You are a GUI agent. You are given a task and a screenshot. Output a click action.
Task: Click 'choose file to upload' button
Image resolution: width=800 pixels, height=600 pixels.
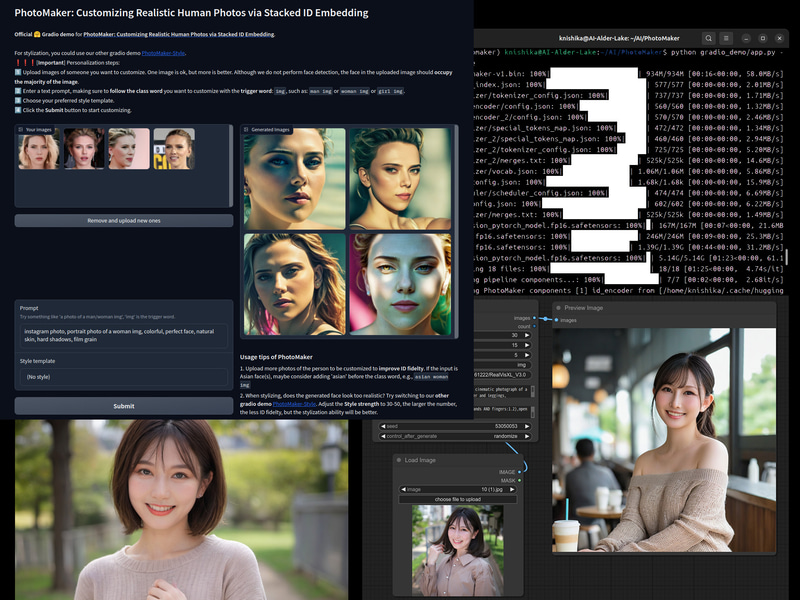tap(458, 499)
